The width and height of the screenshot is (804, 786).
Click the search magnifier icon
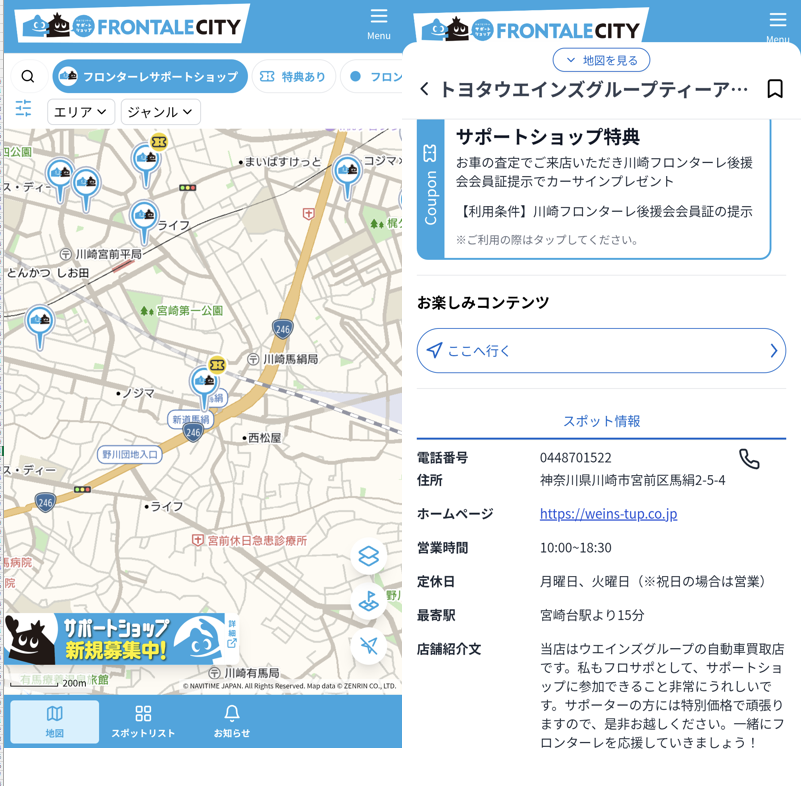[28, 77]
